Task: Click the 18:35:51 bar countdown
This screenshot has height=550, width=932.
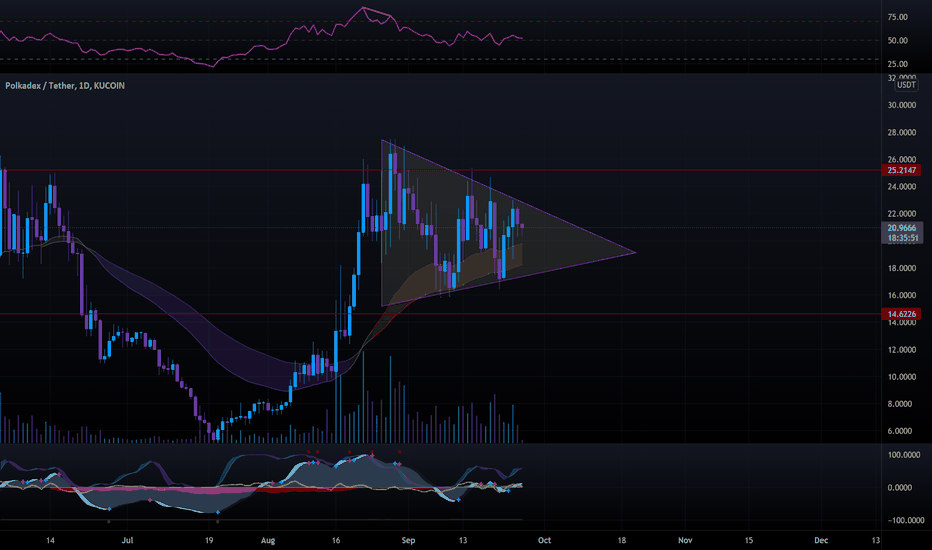Action: click(902, 238)
